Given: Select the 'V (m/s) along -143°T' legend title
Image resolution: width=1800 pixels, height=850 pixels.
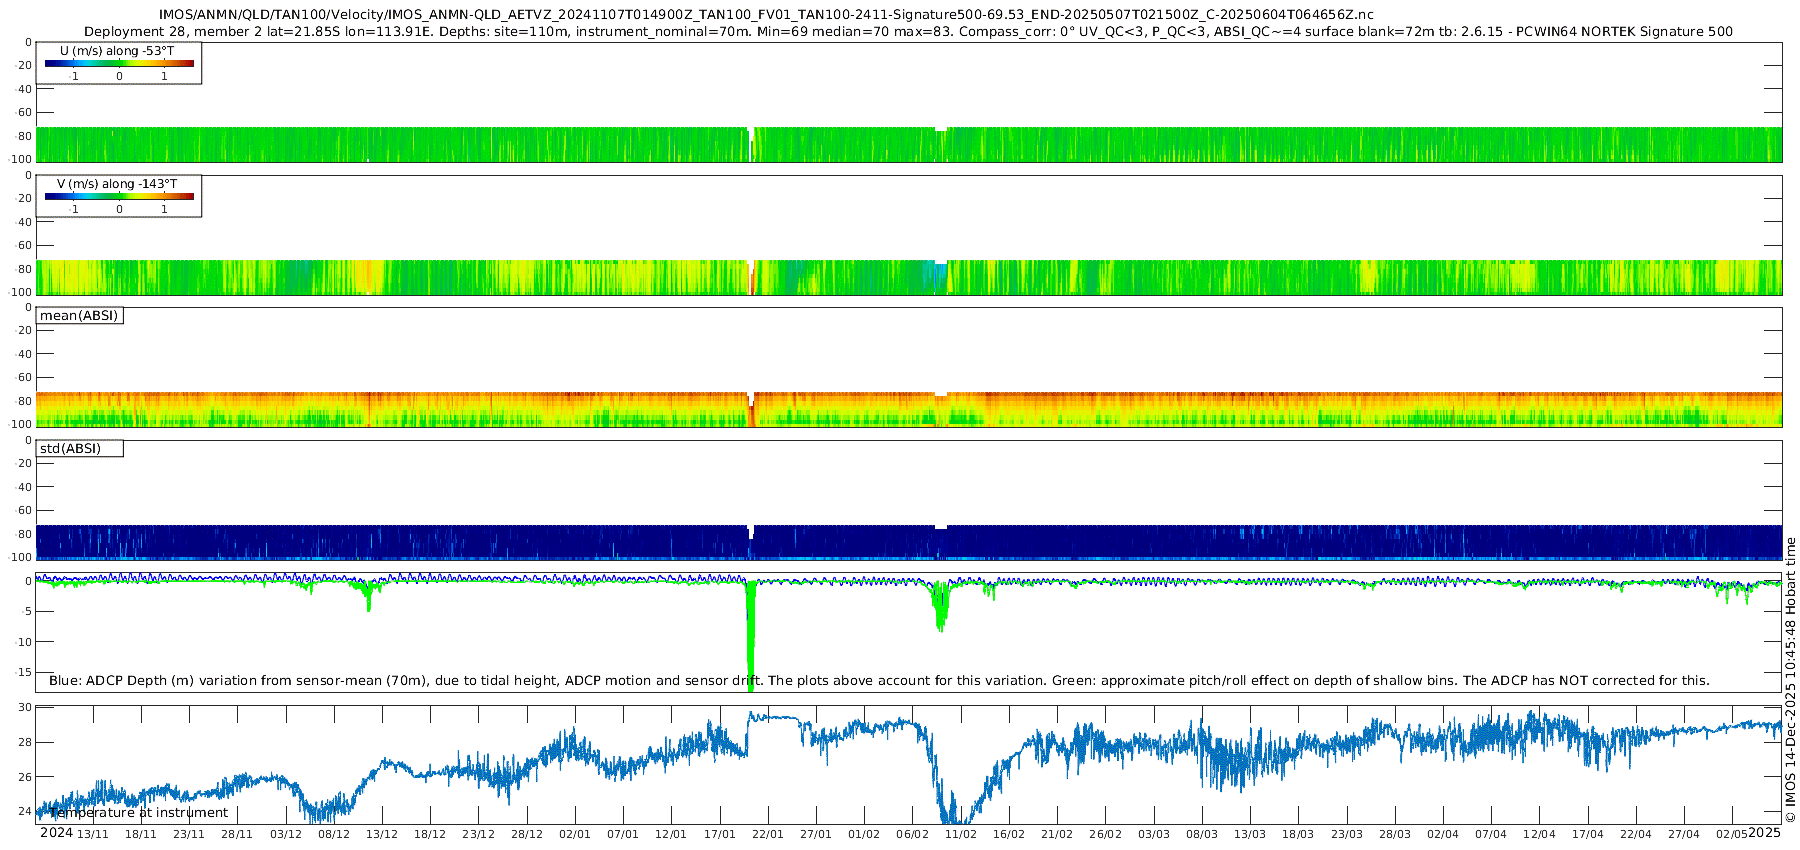Looking at the screenshot, I should tap(117, 184).
